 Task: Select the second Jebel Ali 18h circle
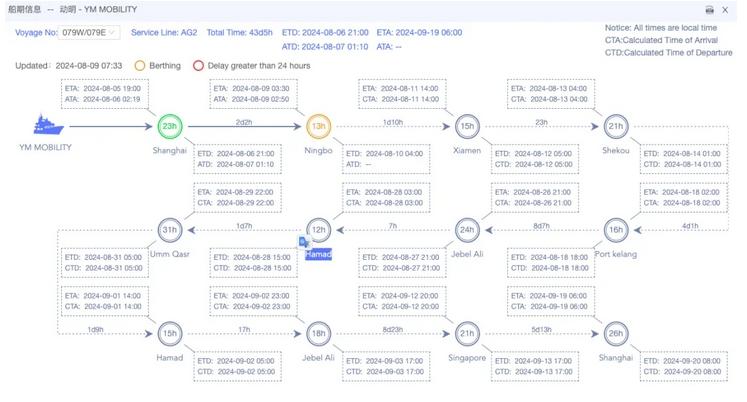[x=318, y=333]
